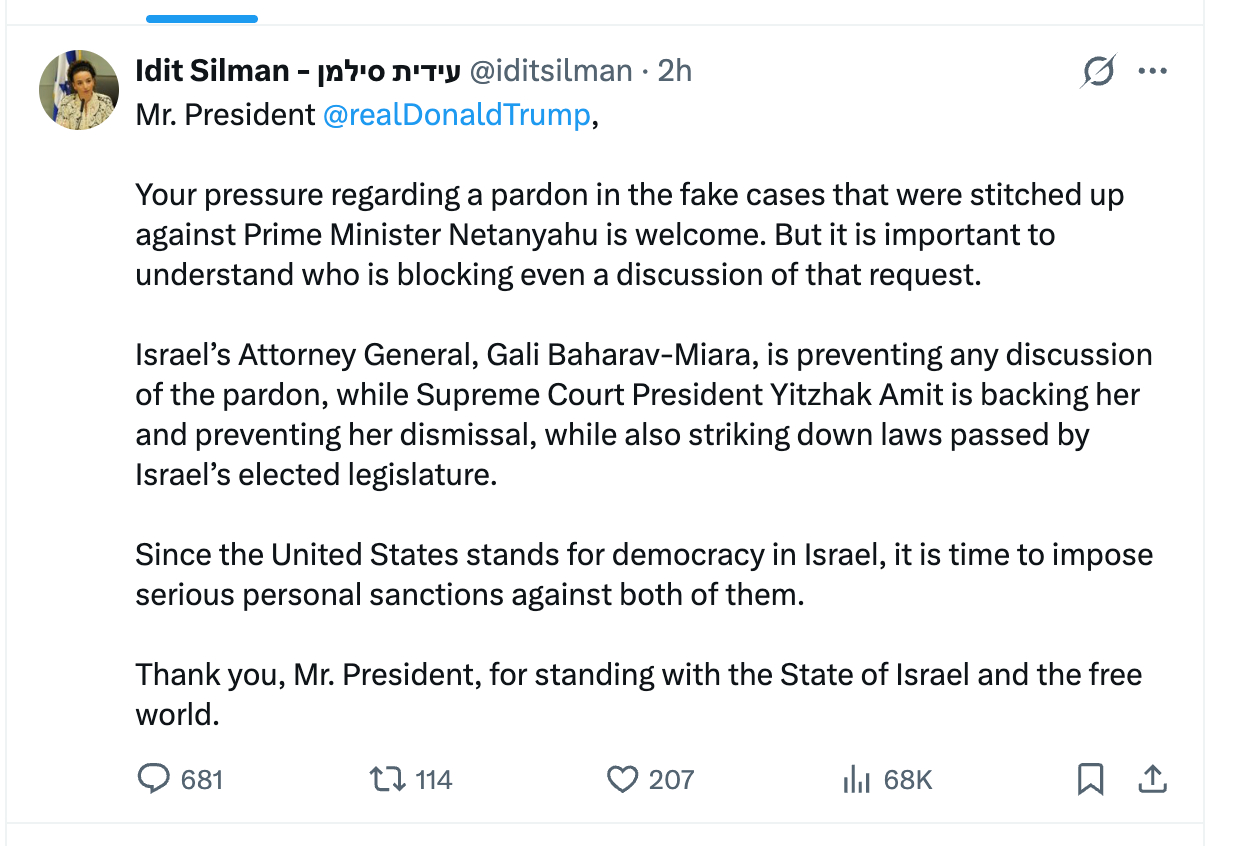Like the post with the heart icon

pos(622,779)
